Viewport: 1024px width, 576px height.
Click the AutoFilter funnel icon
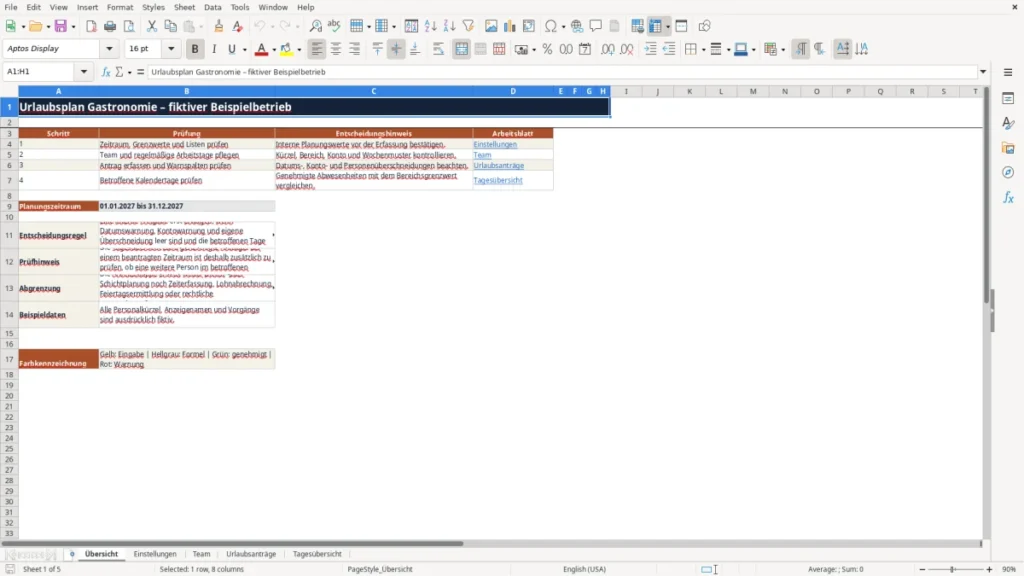(x=468, y=26)
